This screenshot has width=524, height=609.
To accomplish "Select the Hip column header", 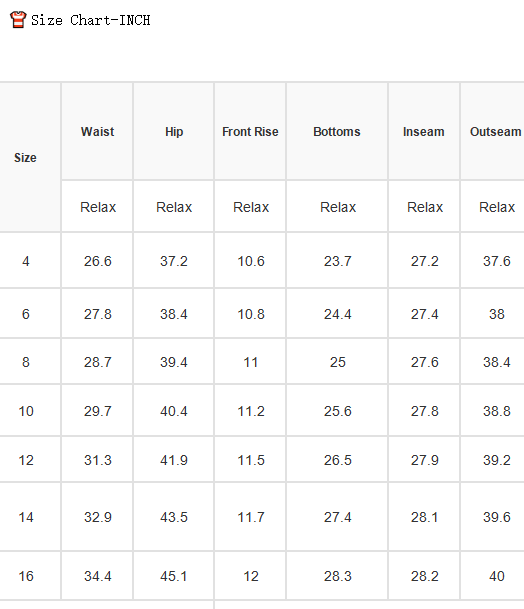I will click(x=174, y=132).
